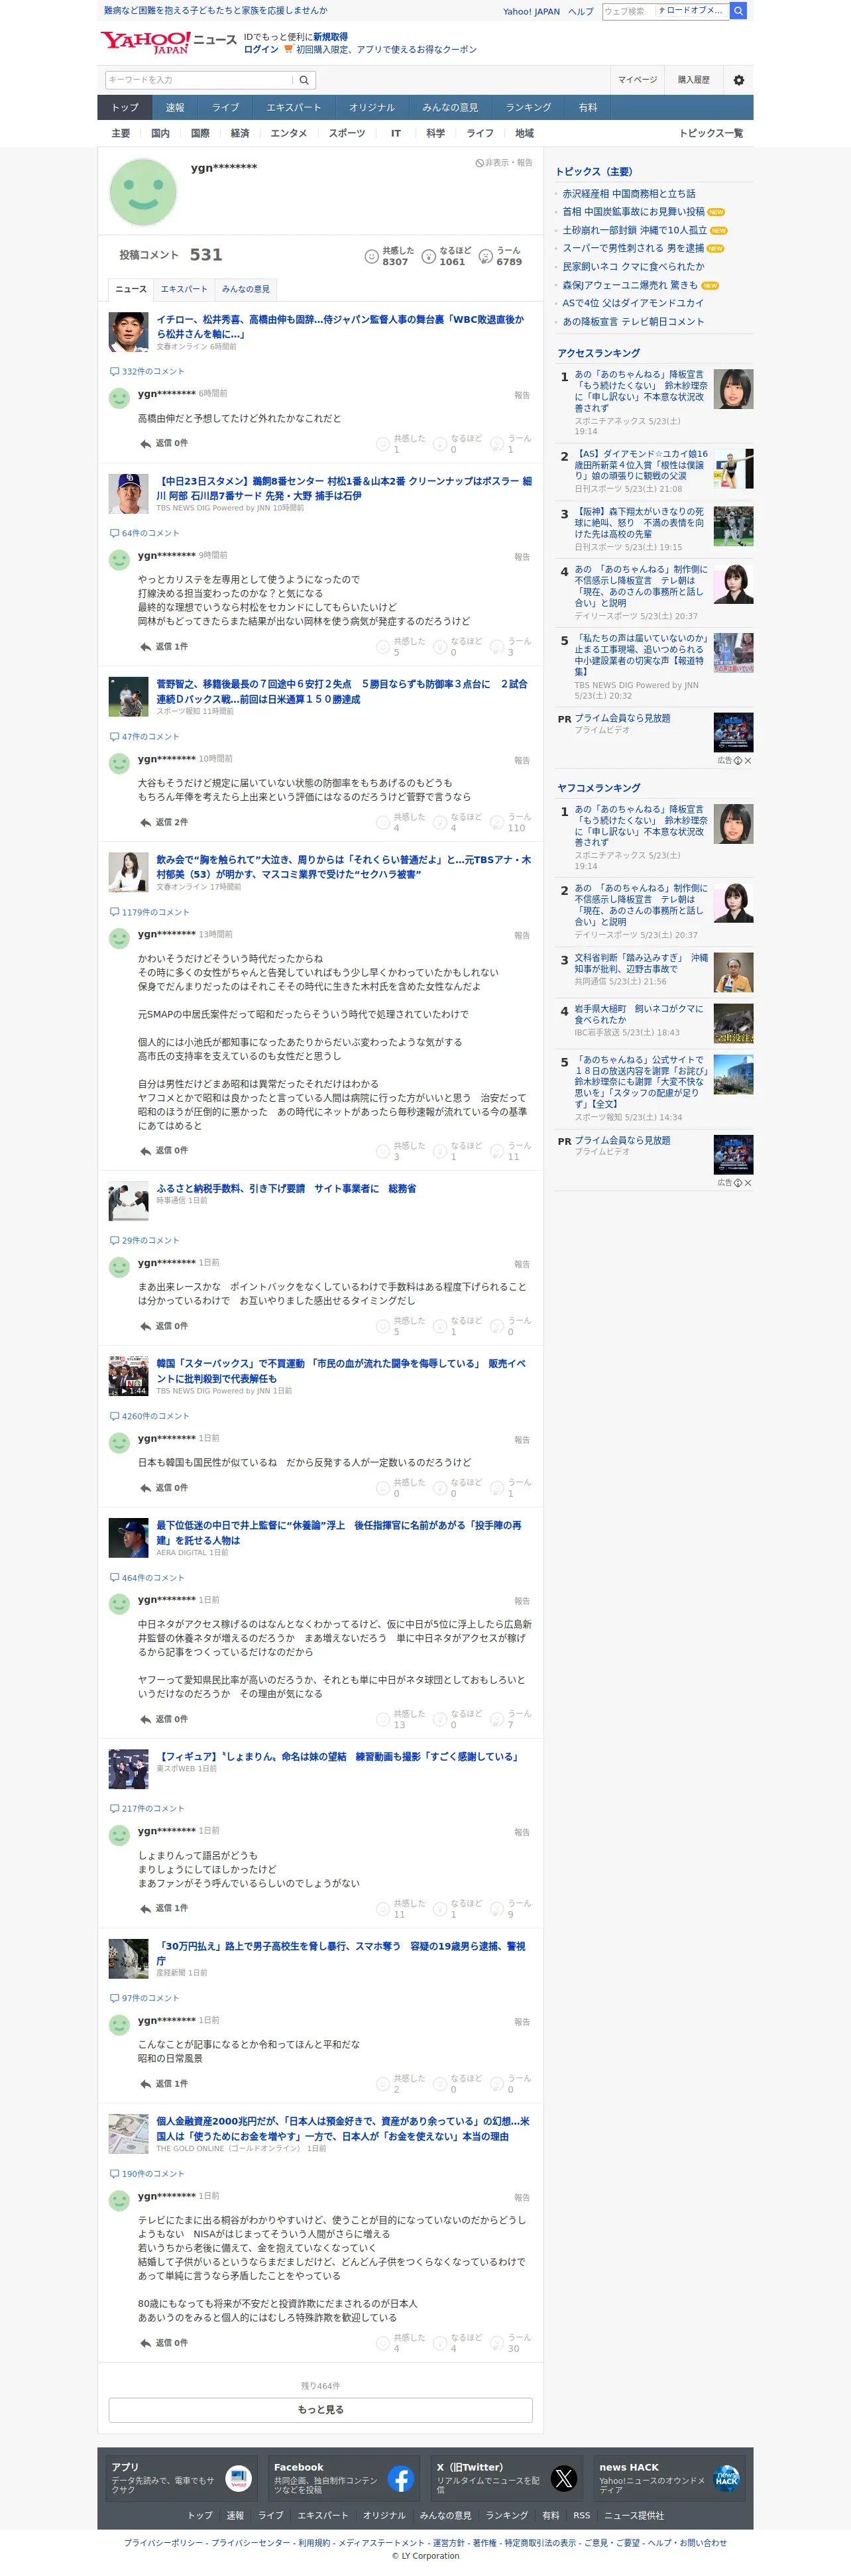This screenshot has width=851, height=2576.
Task: Select the エンタメ category
Action: (289, 133)
